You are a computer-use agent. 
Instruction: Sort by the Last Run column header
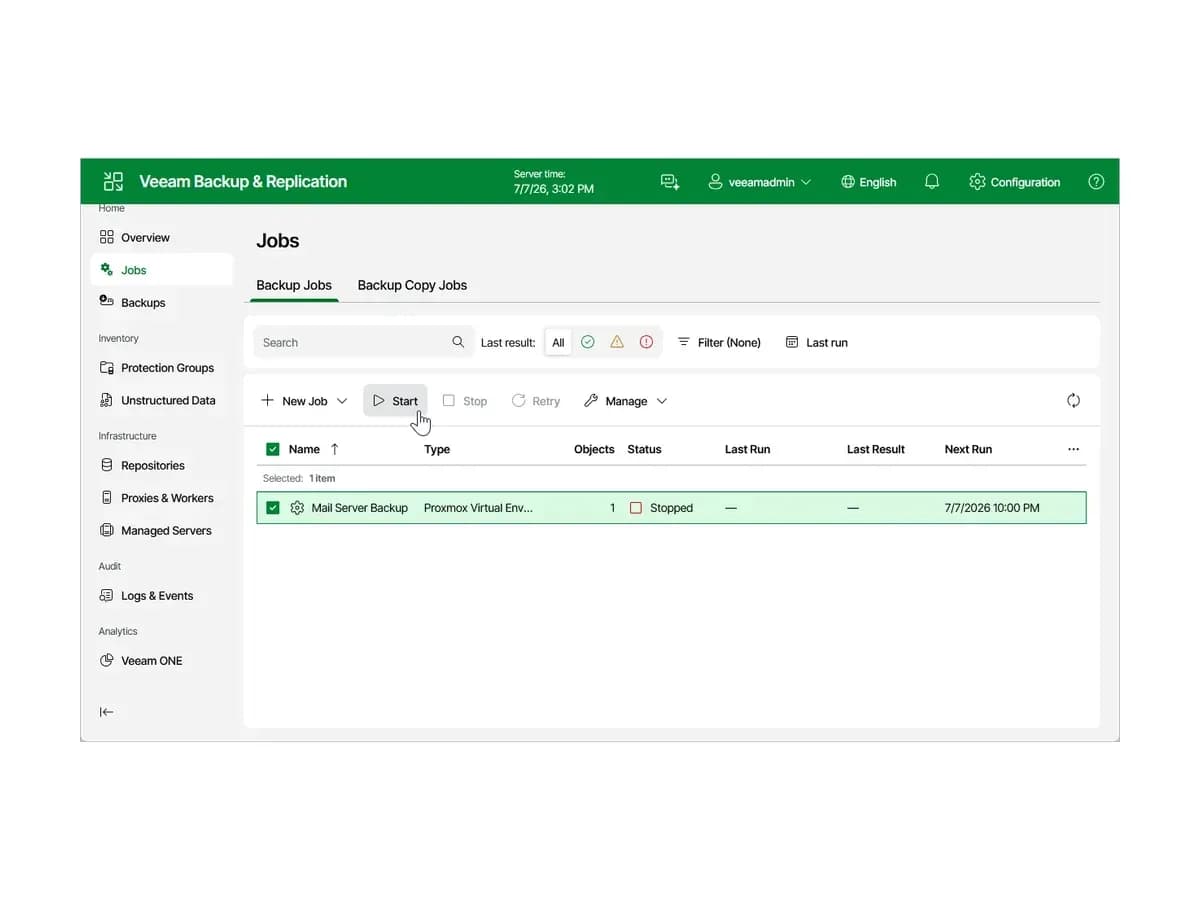[x=747, y=449]
